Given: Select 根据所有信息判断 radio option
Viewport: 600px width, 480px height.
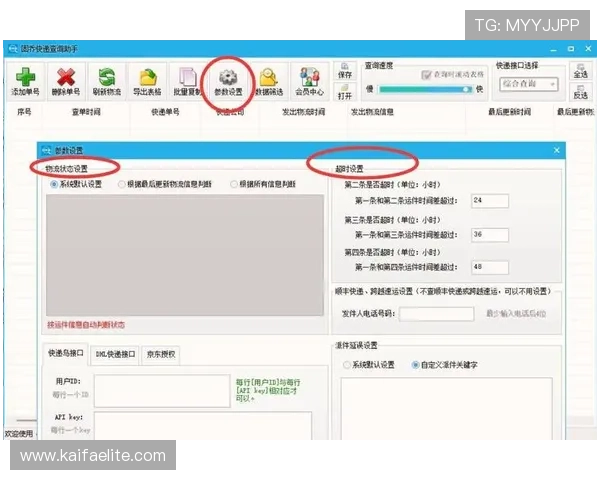Looking at the screenshot, I should 234,184.
